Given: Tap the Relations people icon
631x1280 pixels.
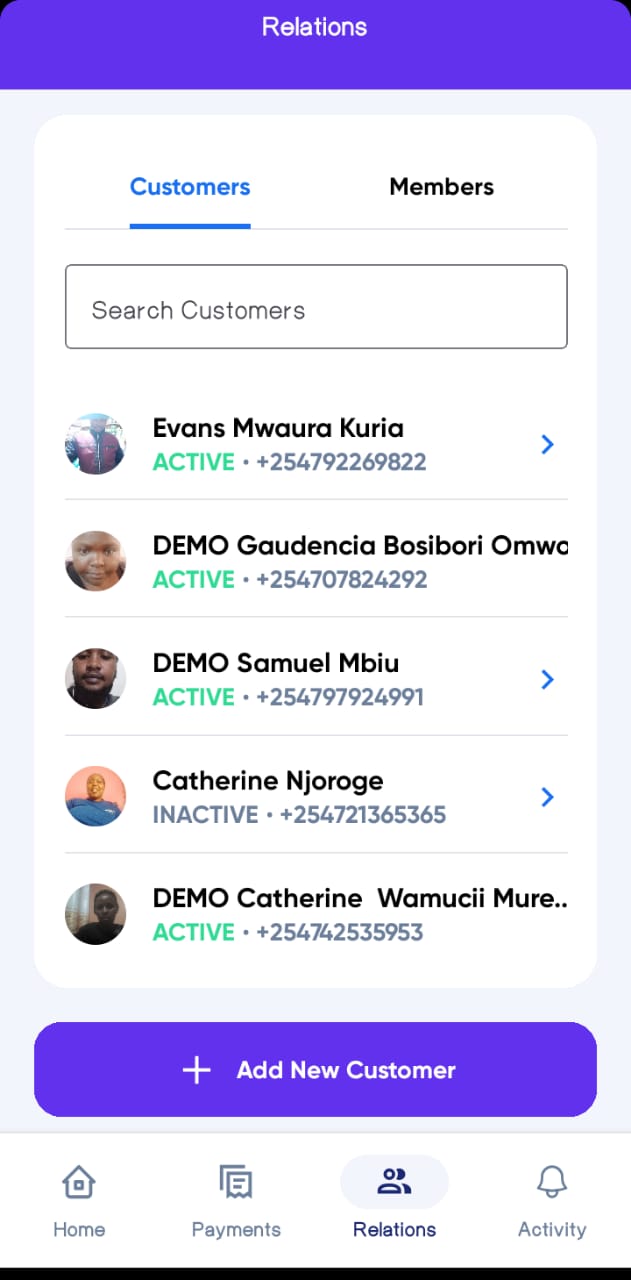Looking at the screenshot, I should tap(394, 1182).
